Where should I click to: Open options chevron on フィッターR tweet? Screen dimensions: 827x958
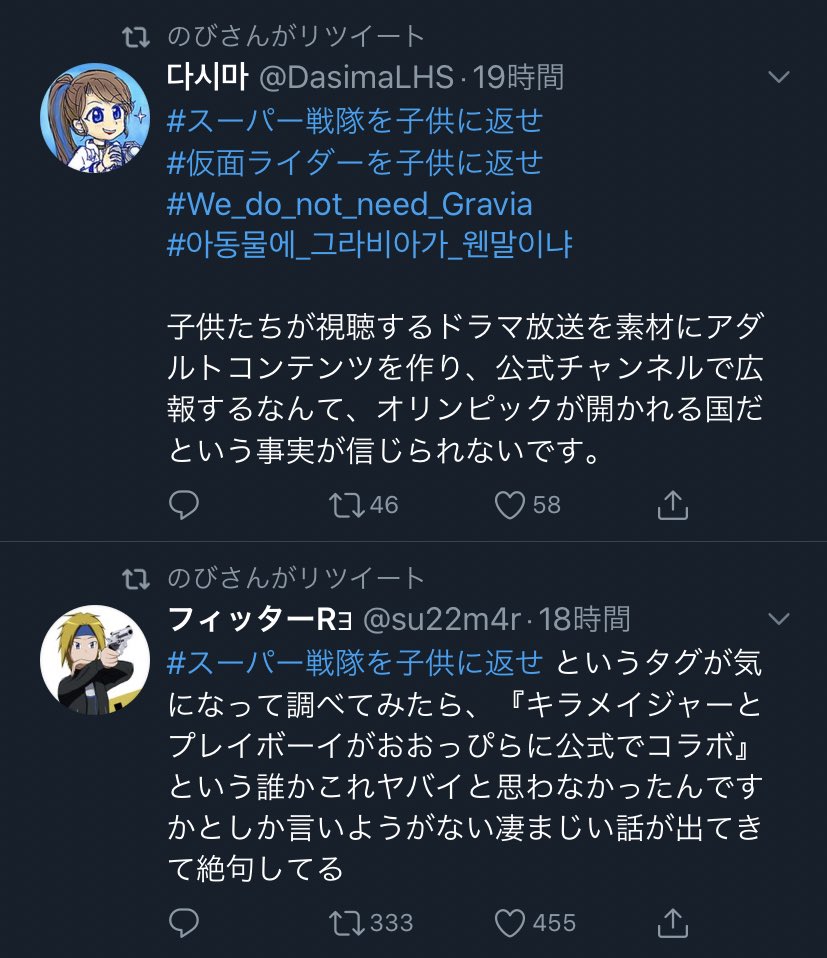point(779,618)
